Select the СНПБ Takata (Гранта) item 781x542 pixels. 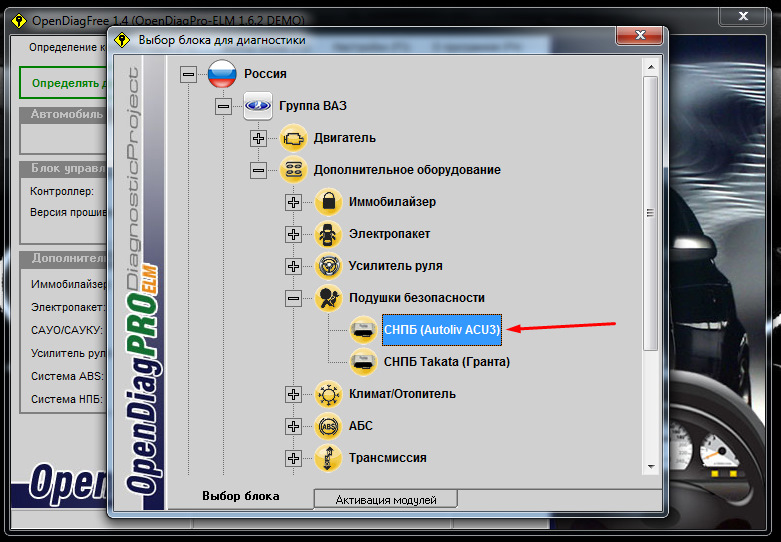pyautogui.click(x=447, y=362)
